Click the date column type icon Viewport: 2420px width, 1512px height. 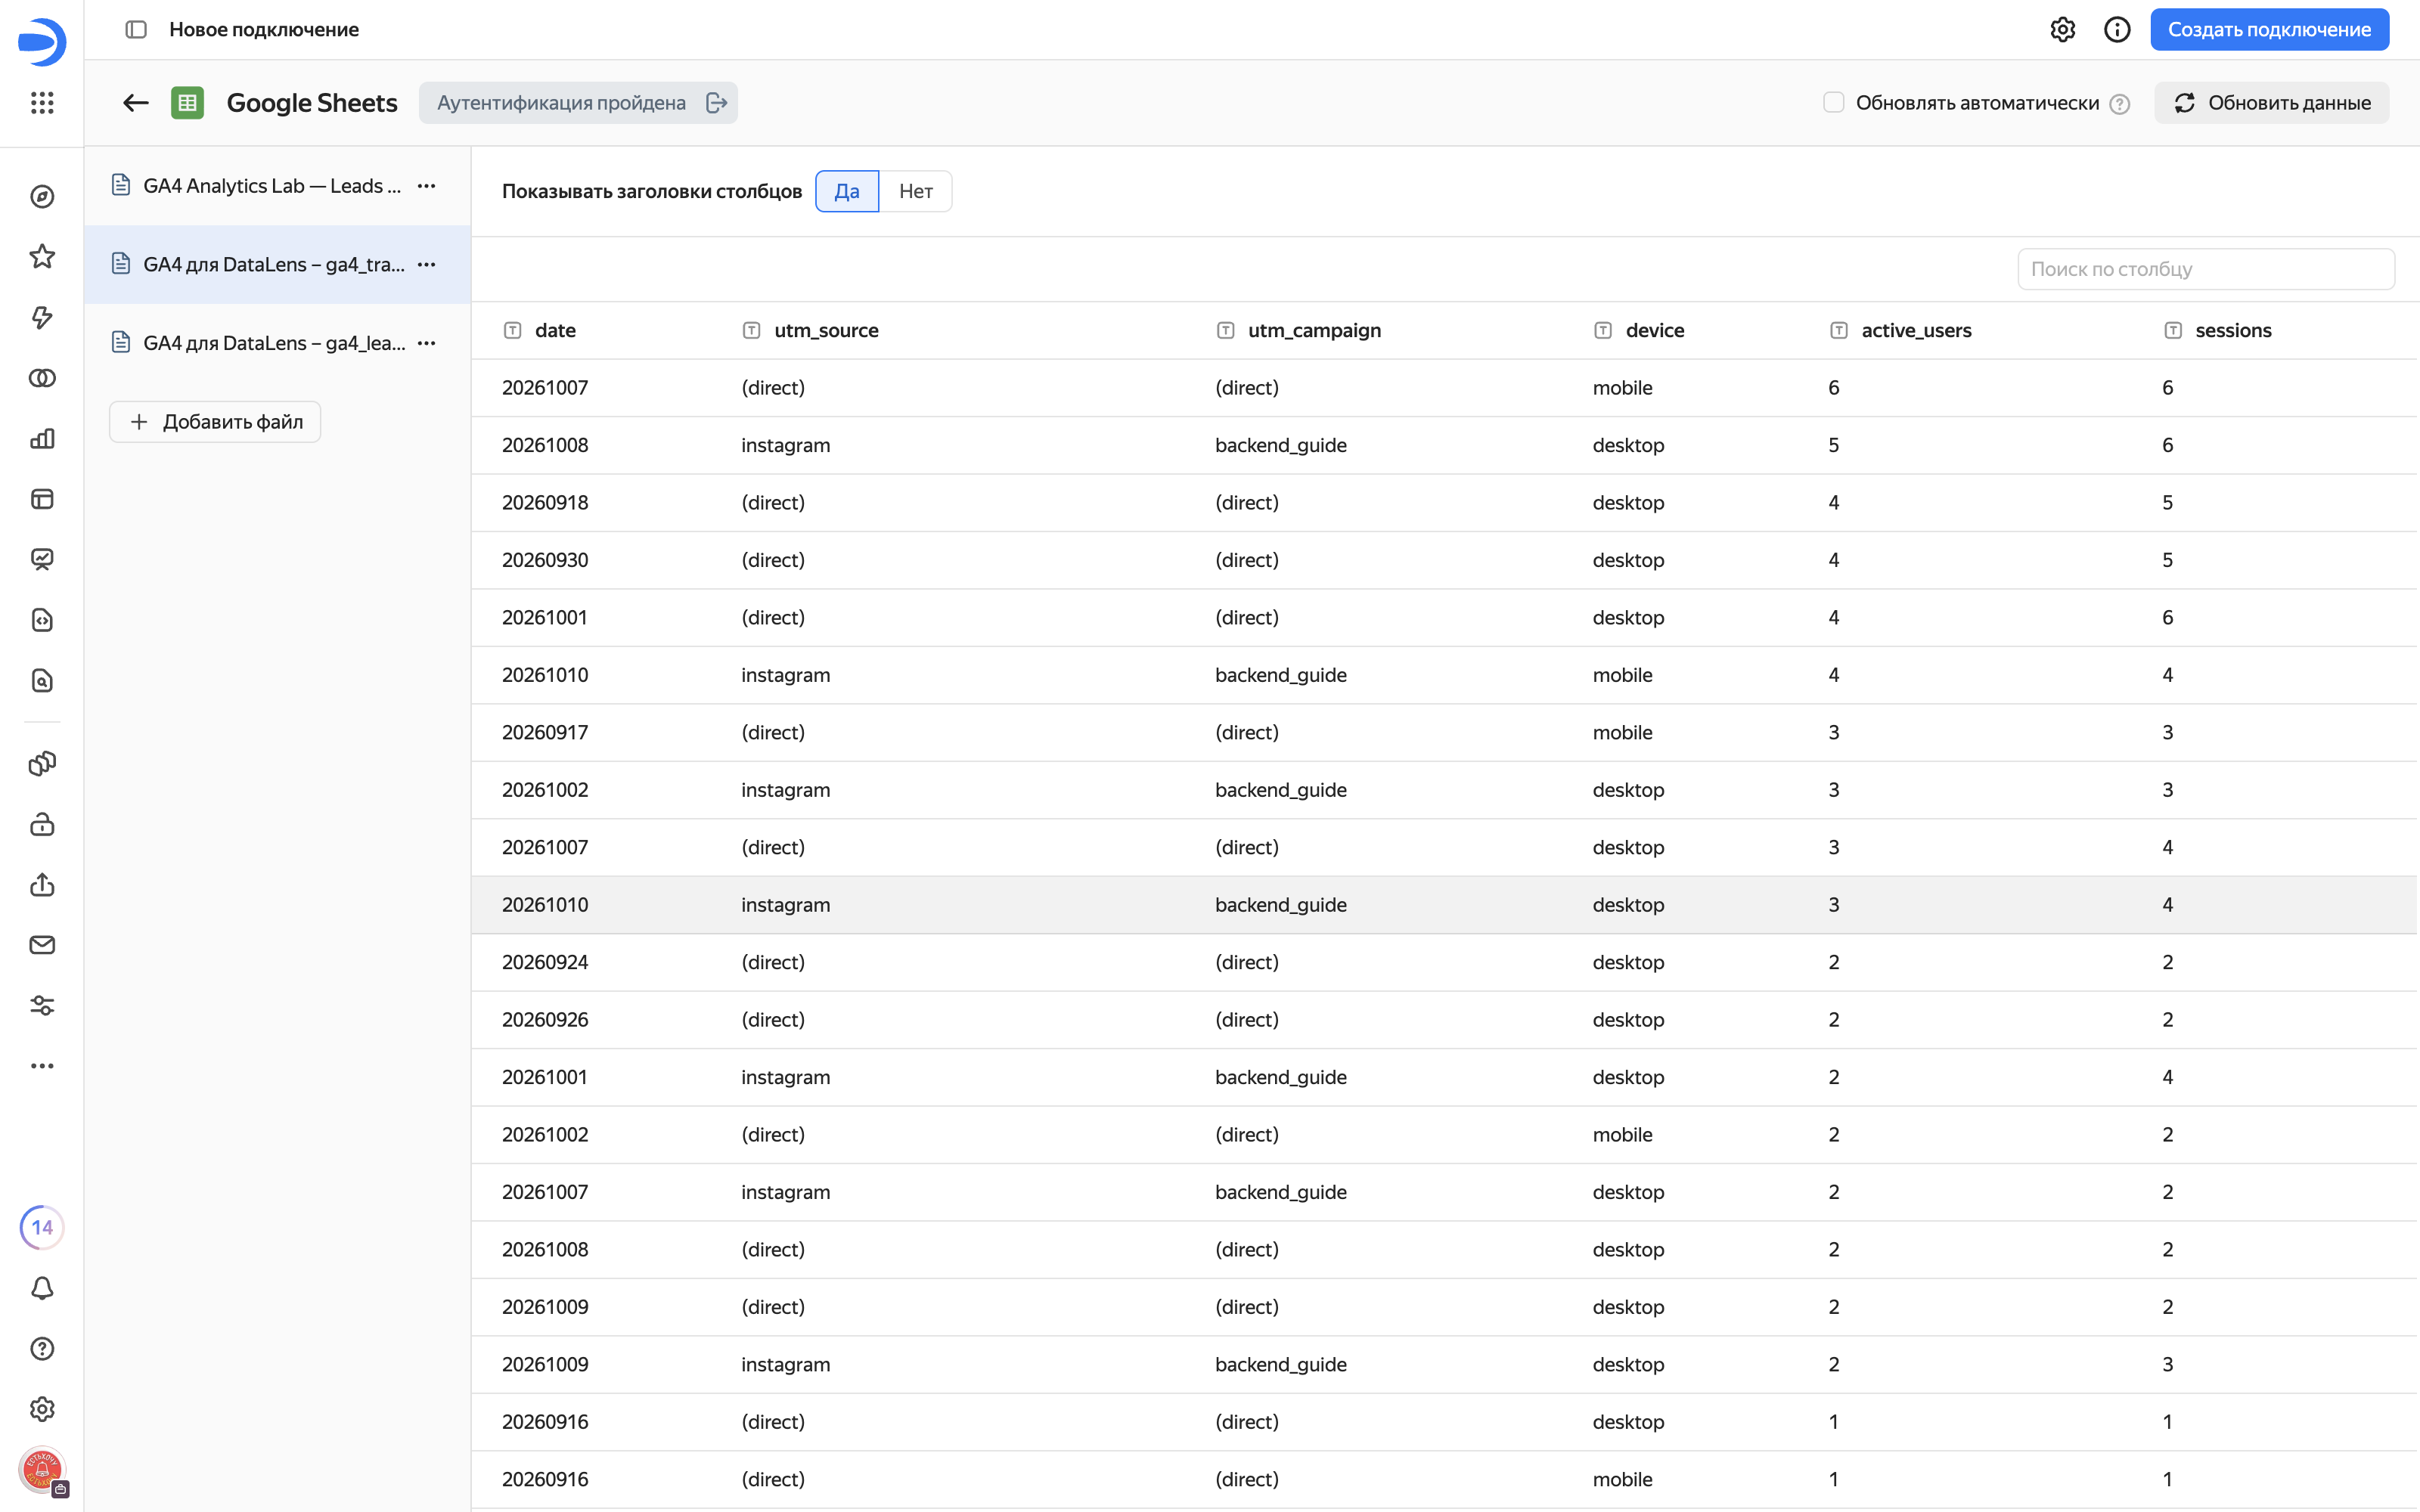(512, 330)
